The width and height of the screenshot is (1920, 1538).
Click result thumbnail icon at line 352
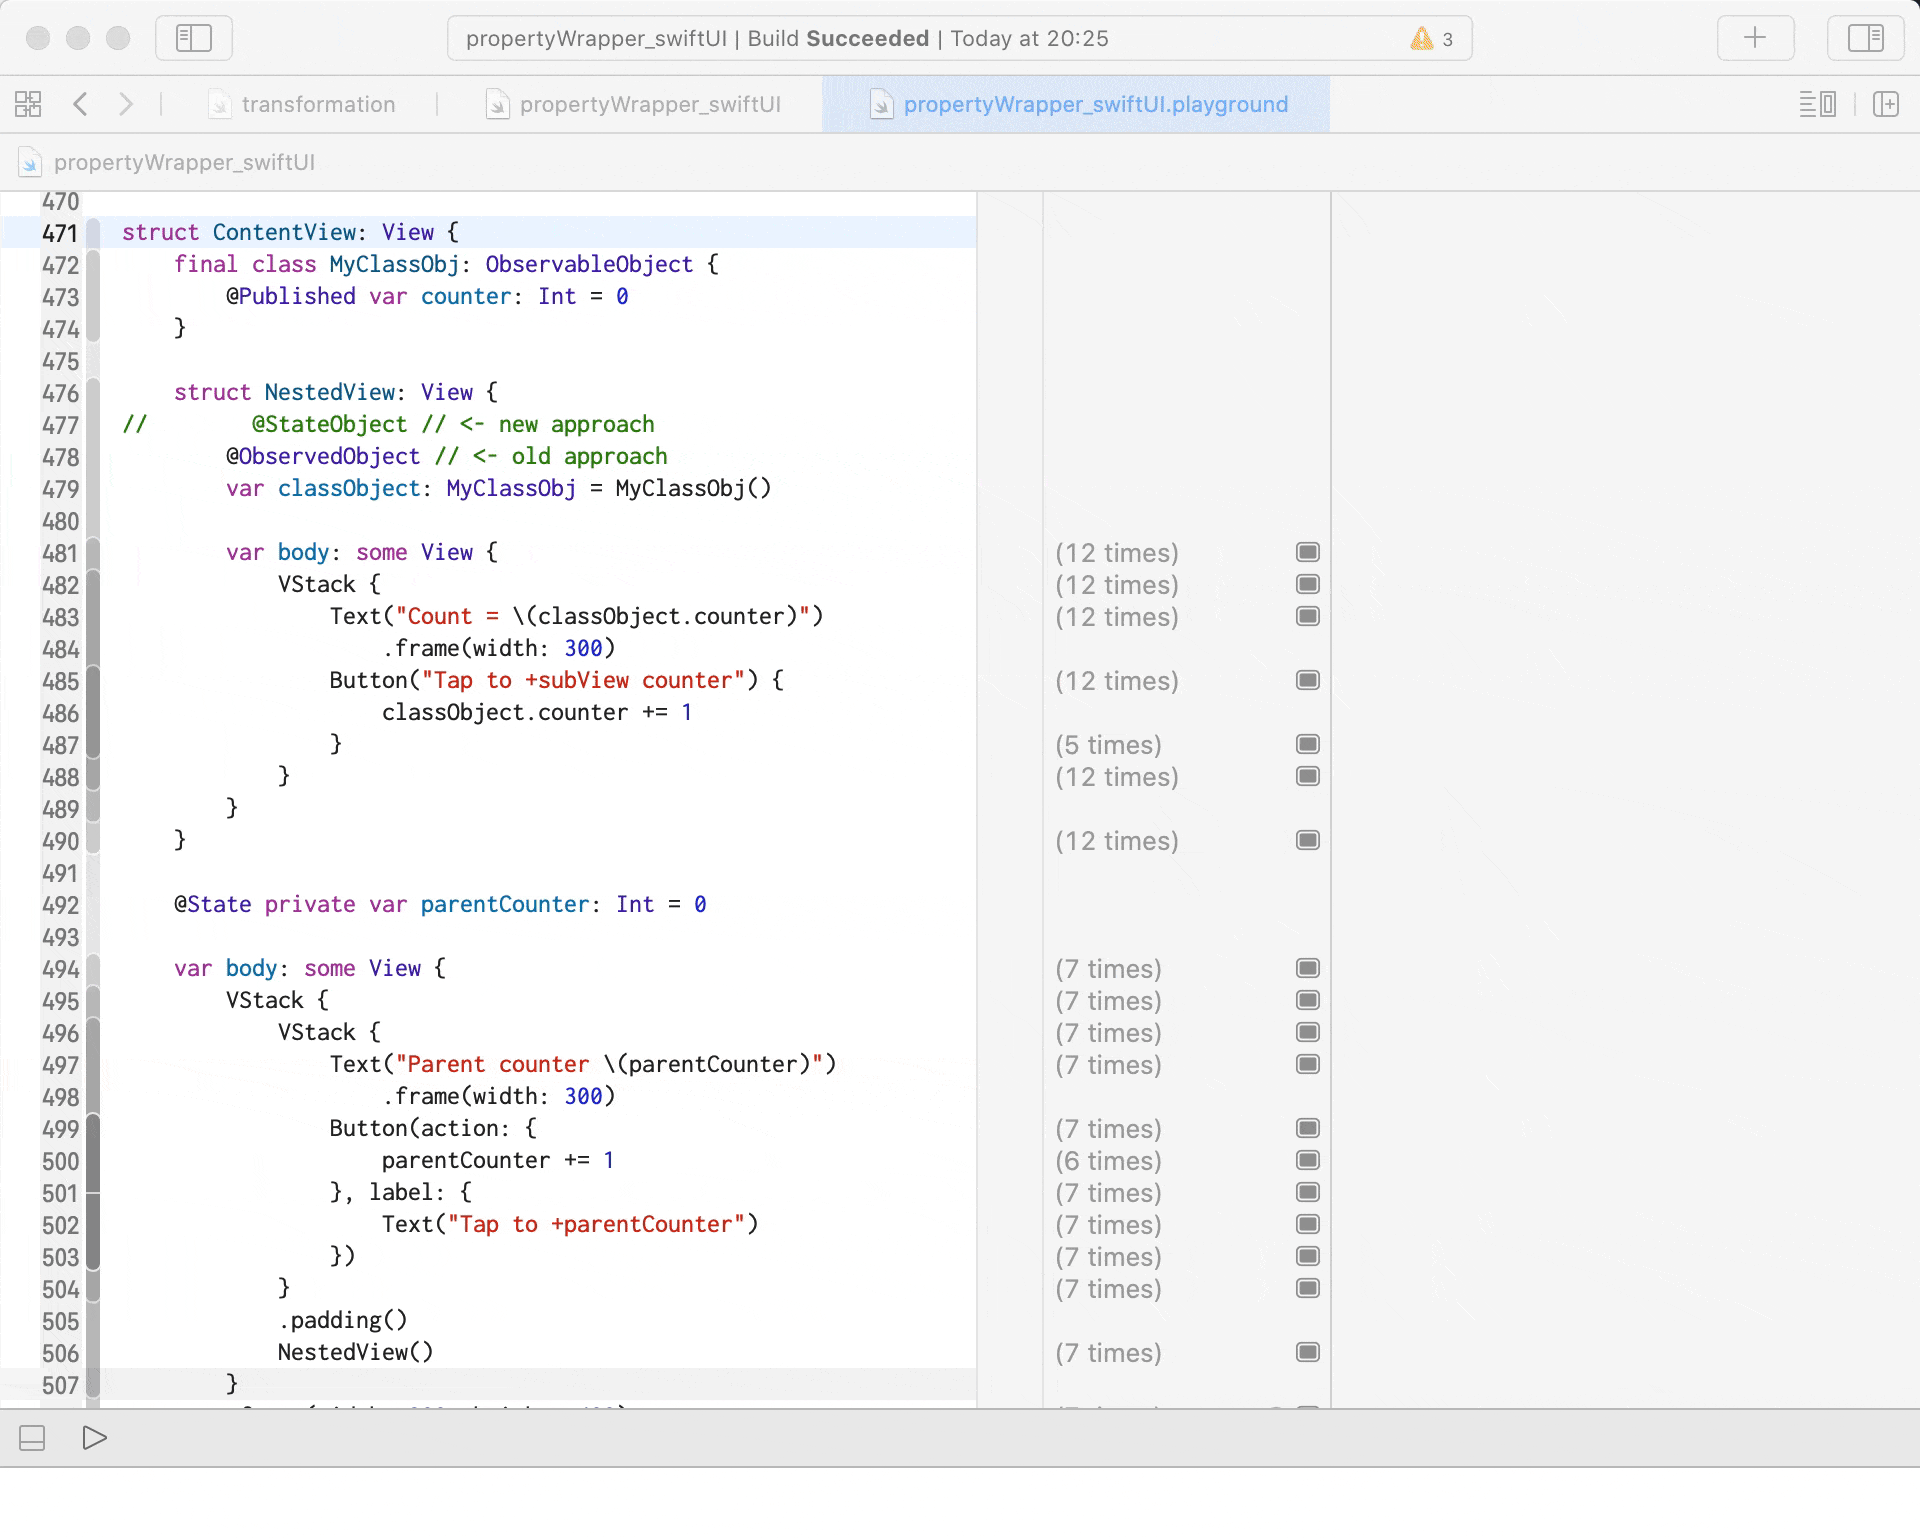[1305, 552]
